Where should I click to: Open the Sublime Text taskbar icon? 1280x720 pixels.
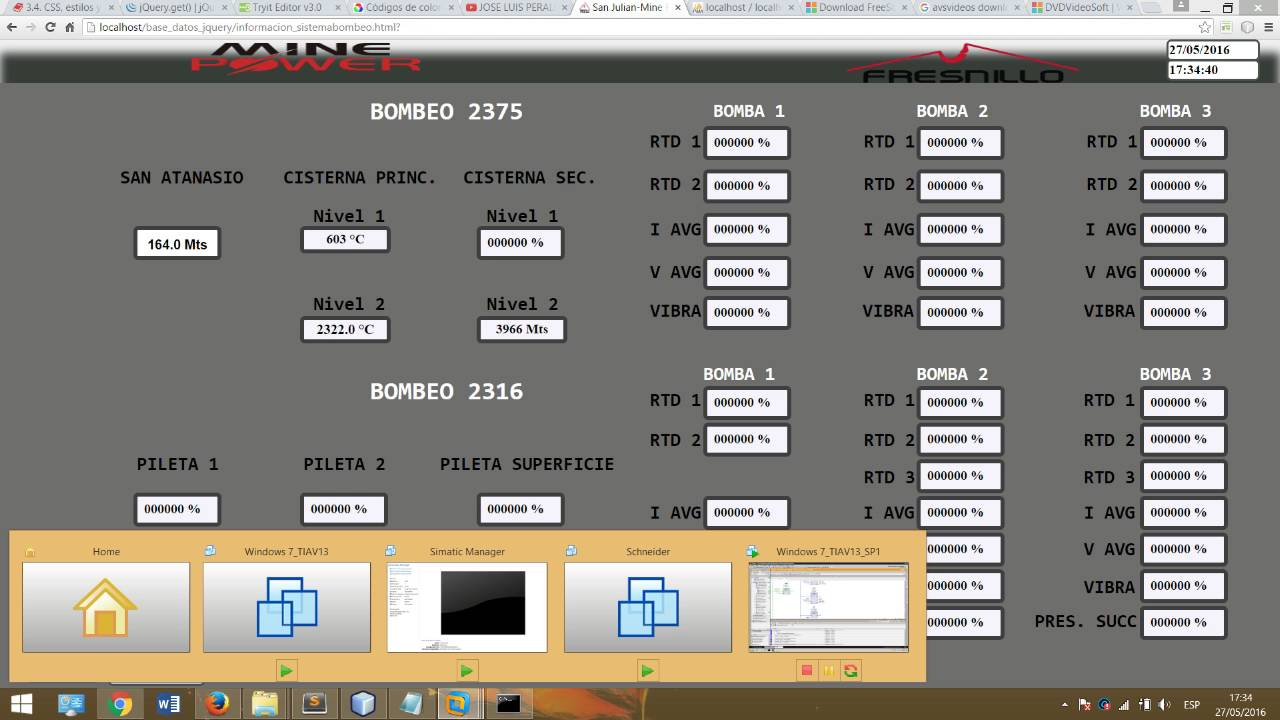314,704
